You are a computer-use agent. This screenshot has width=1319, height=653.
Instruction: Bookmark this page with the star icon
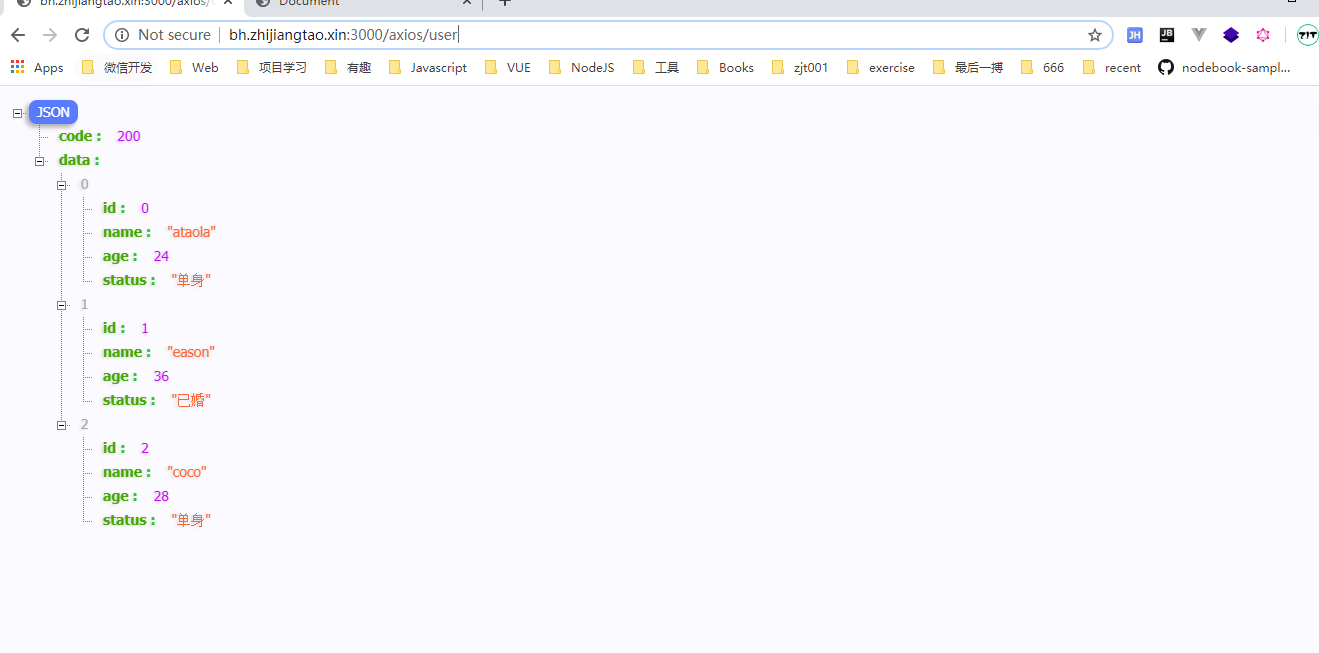coord(1095,35)
